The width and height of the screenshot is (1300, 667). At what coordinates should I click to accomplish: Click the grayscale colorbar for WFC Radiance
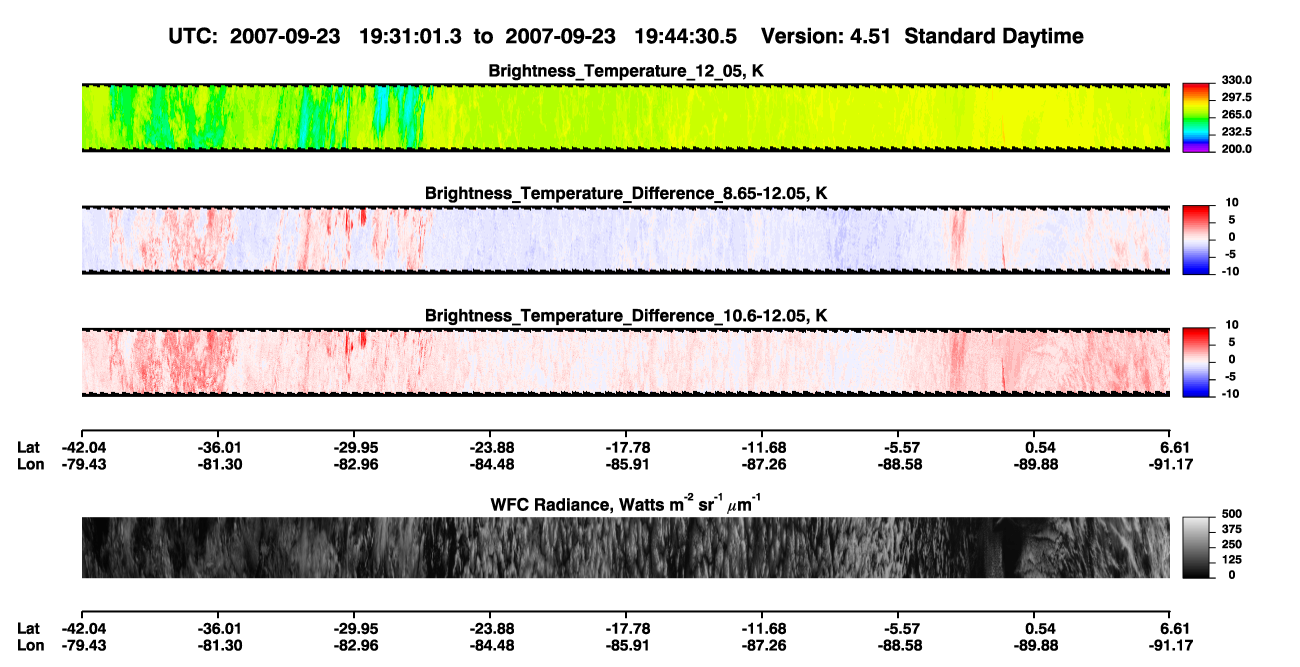point(1196,547)
